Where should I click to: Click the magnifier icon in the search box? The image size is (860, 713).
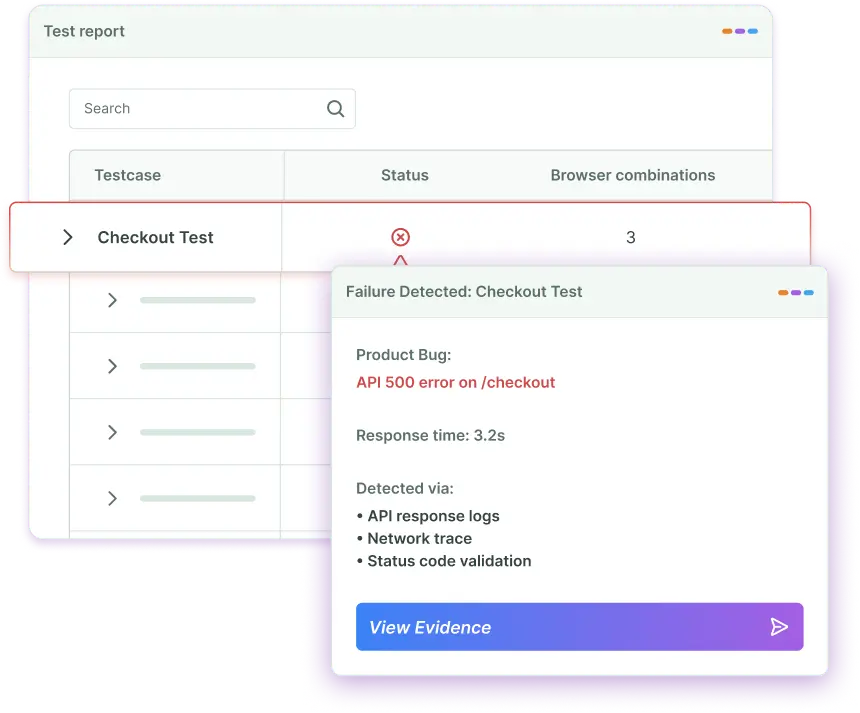[x=335, y=109]
